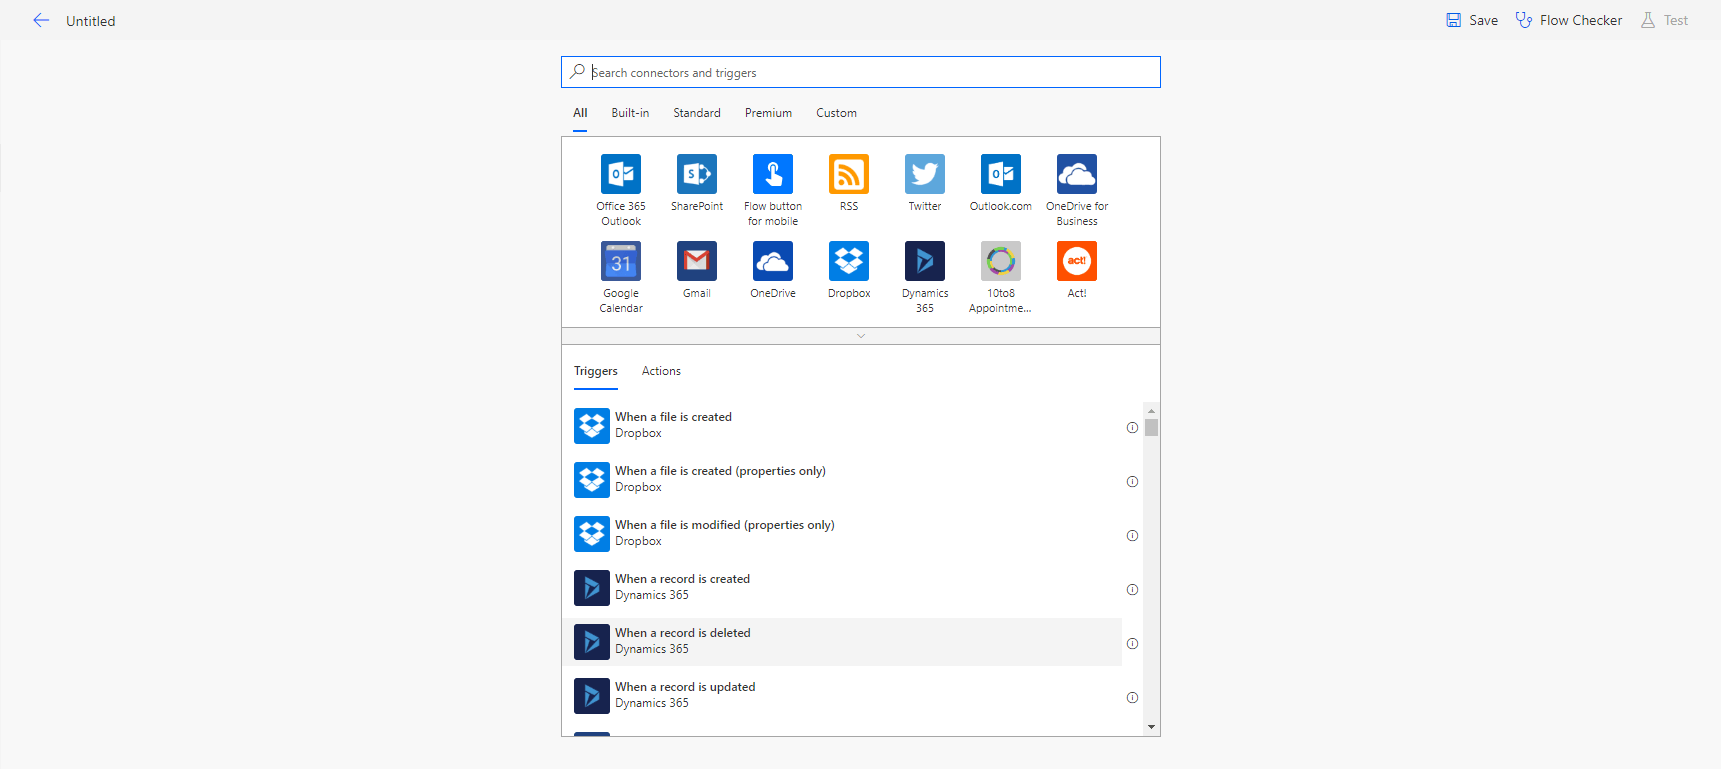The image size is (1721, 769).
Task: Select the RSS connector icon
Action: pos(849,174)
